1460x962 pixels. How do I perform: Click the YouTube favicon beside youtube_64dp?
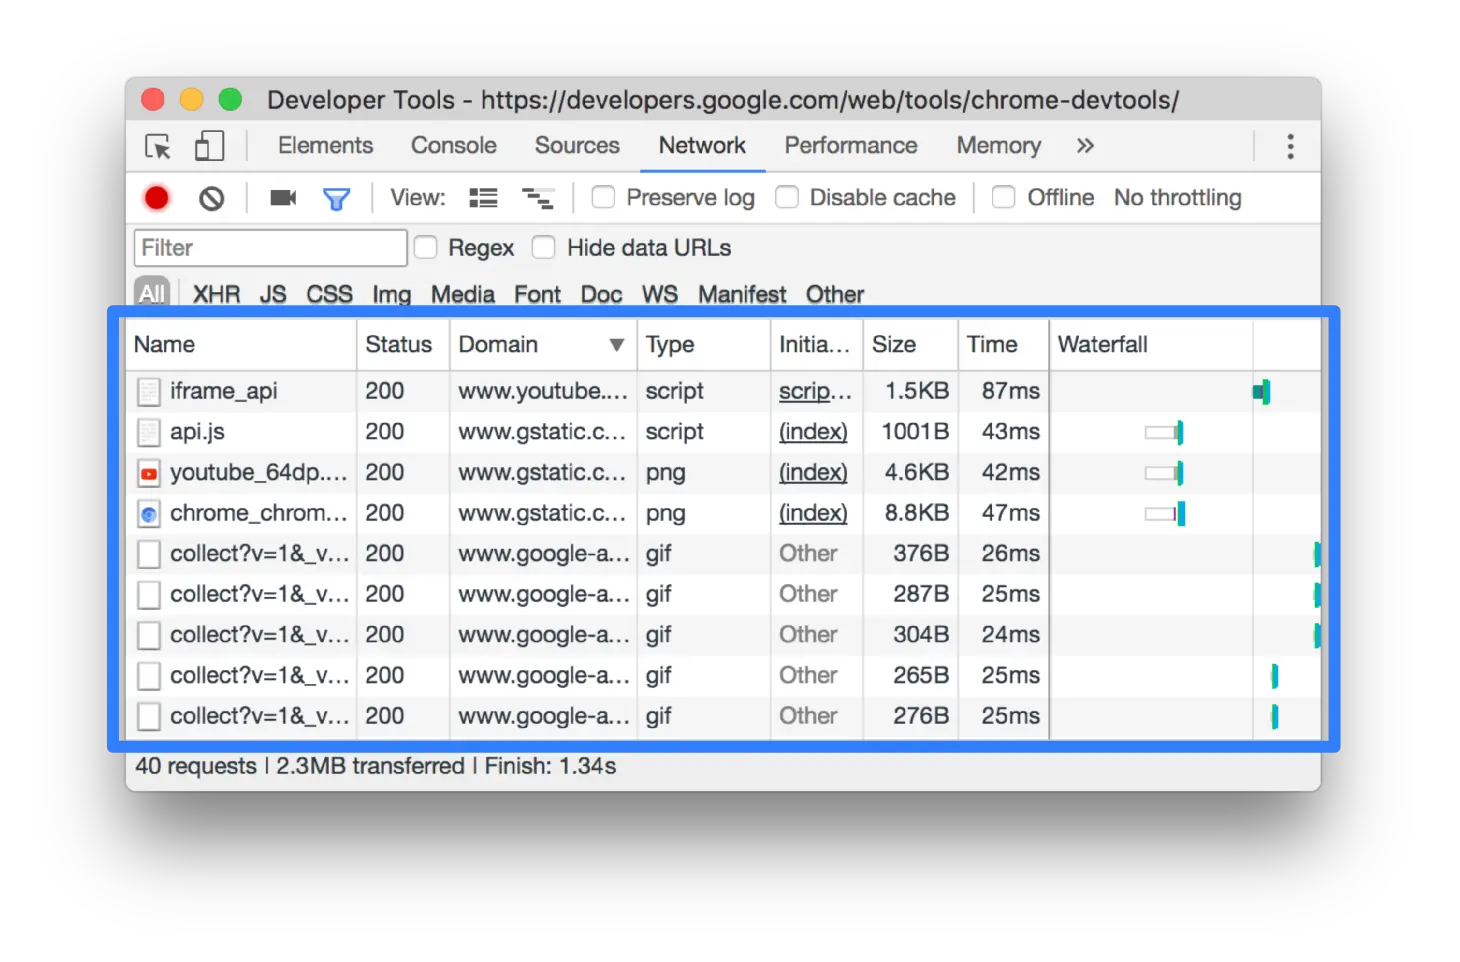coord(149,473)
